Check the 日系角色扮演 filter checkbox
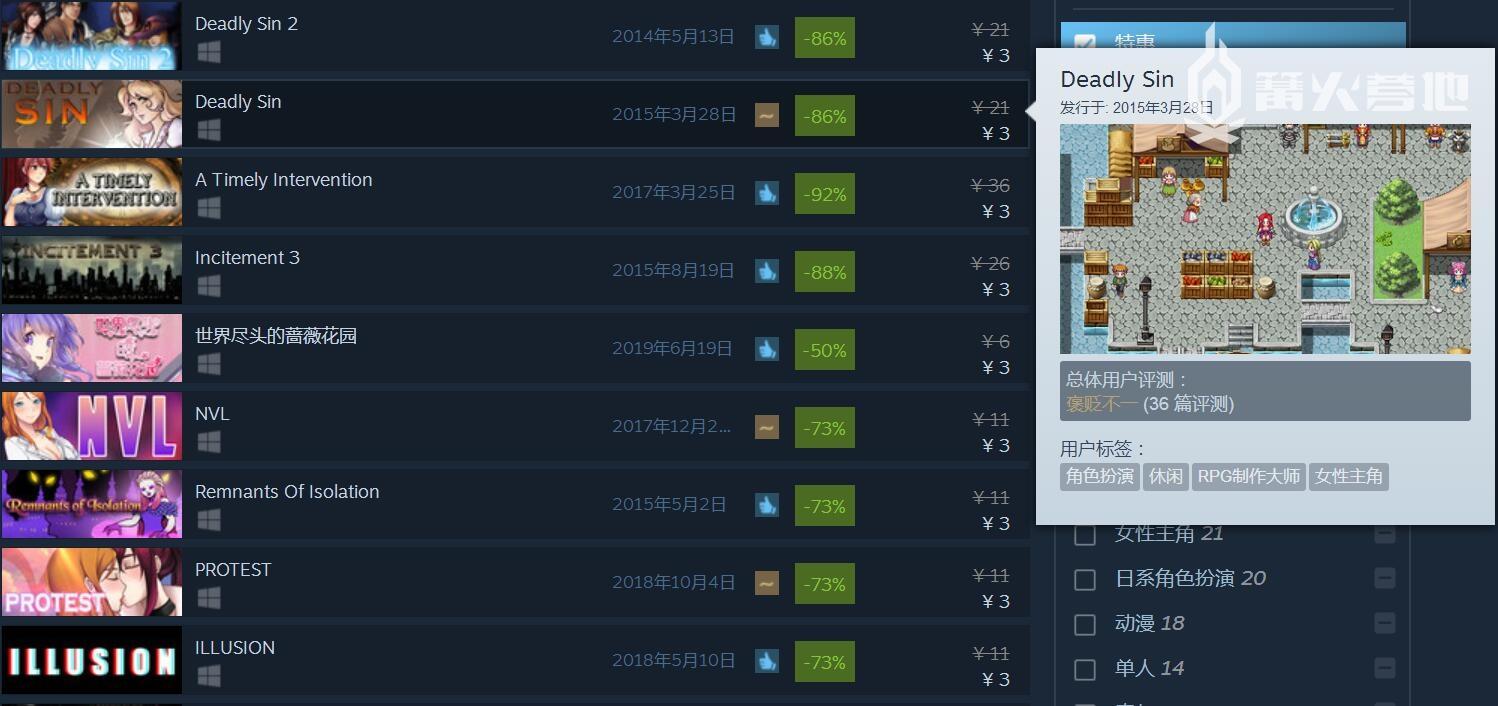Viewport: 1498px width, 706px height. click(1085, 579)
